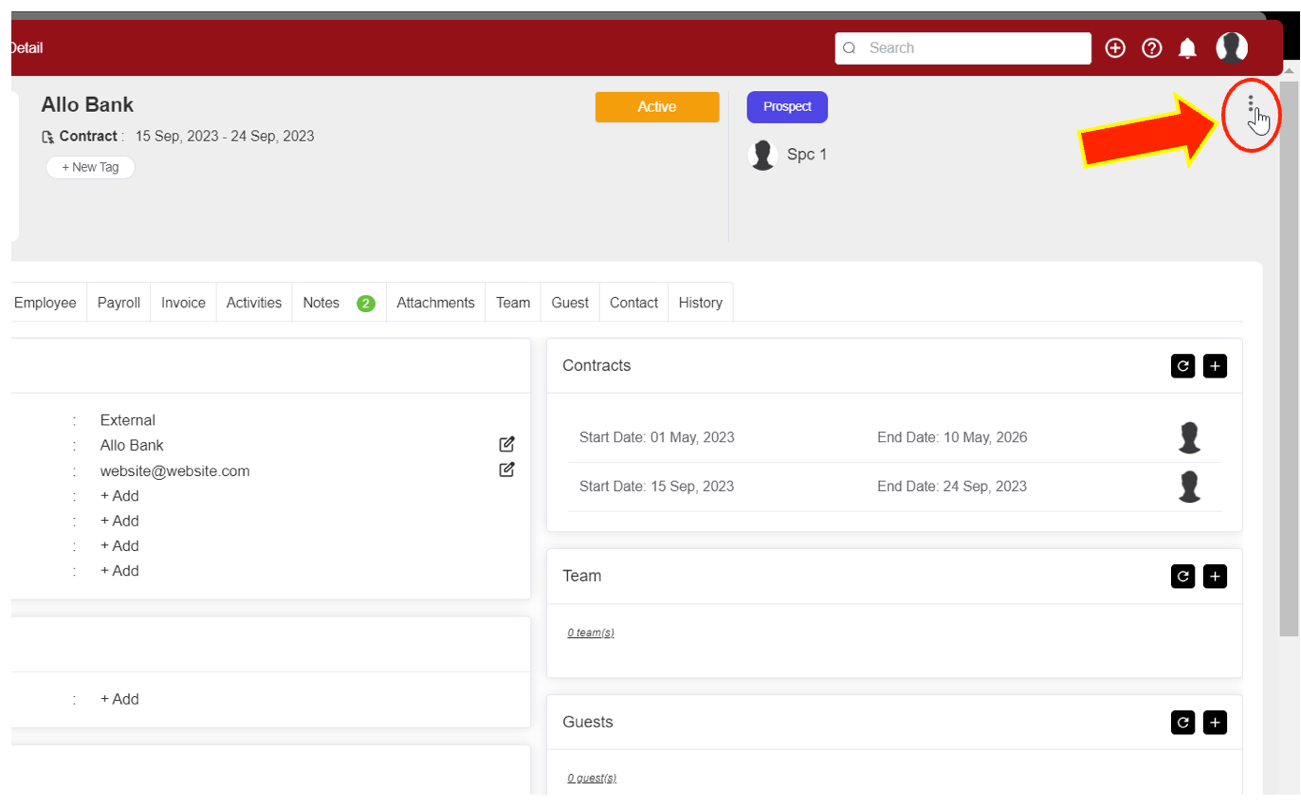
Task: Select the History tab
Action: 700,303
